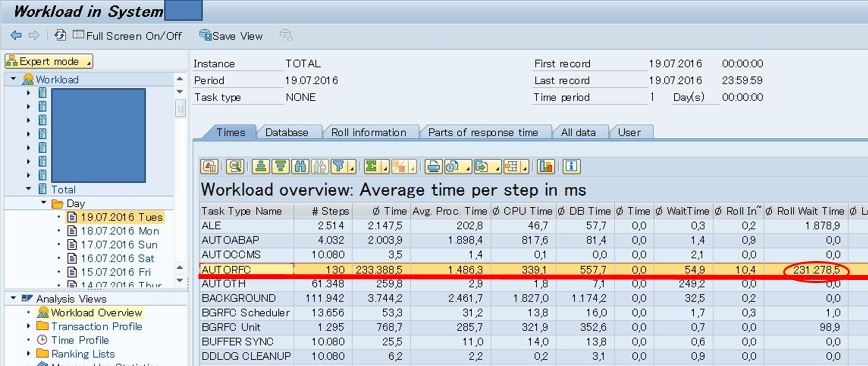868x366 pixels.
Task: Go back with the blue left arrow
Action: click(x=16, y=35)
